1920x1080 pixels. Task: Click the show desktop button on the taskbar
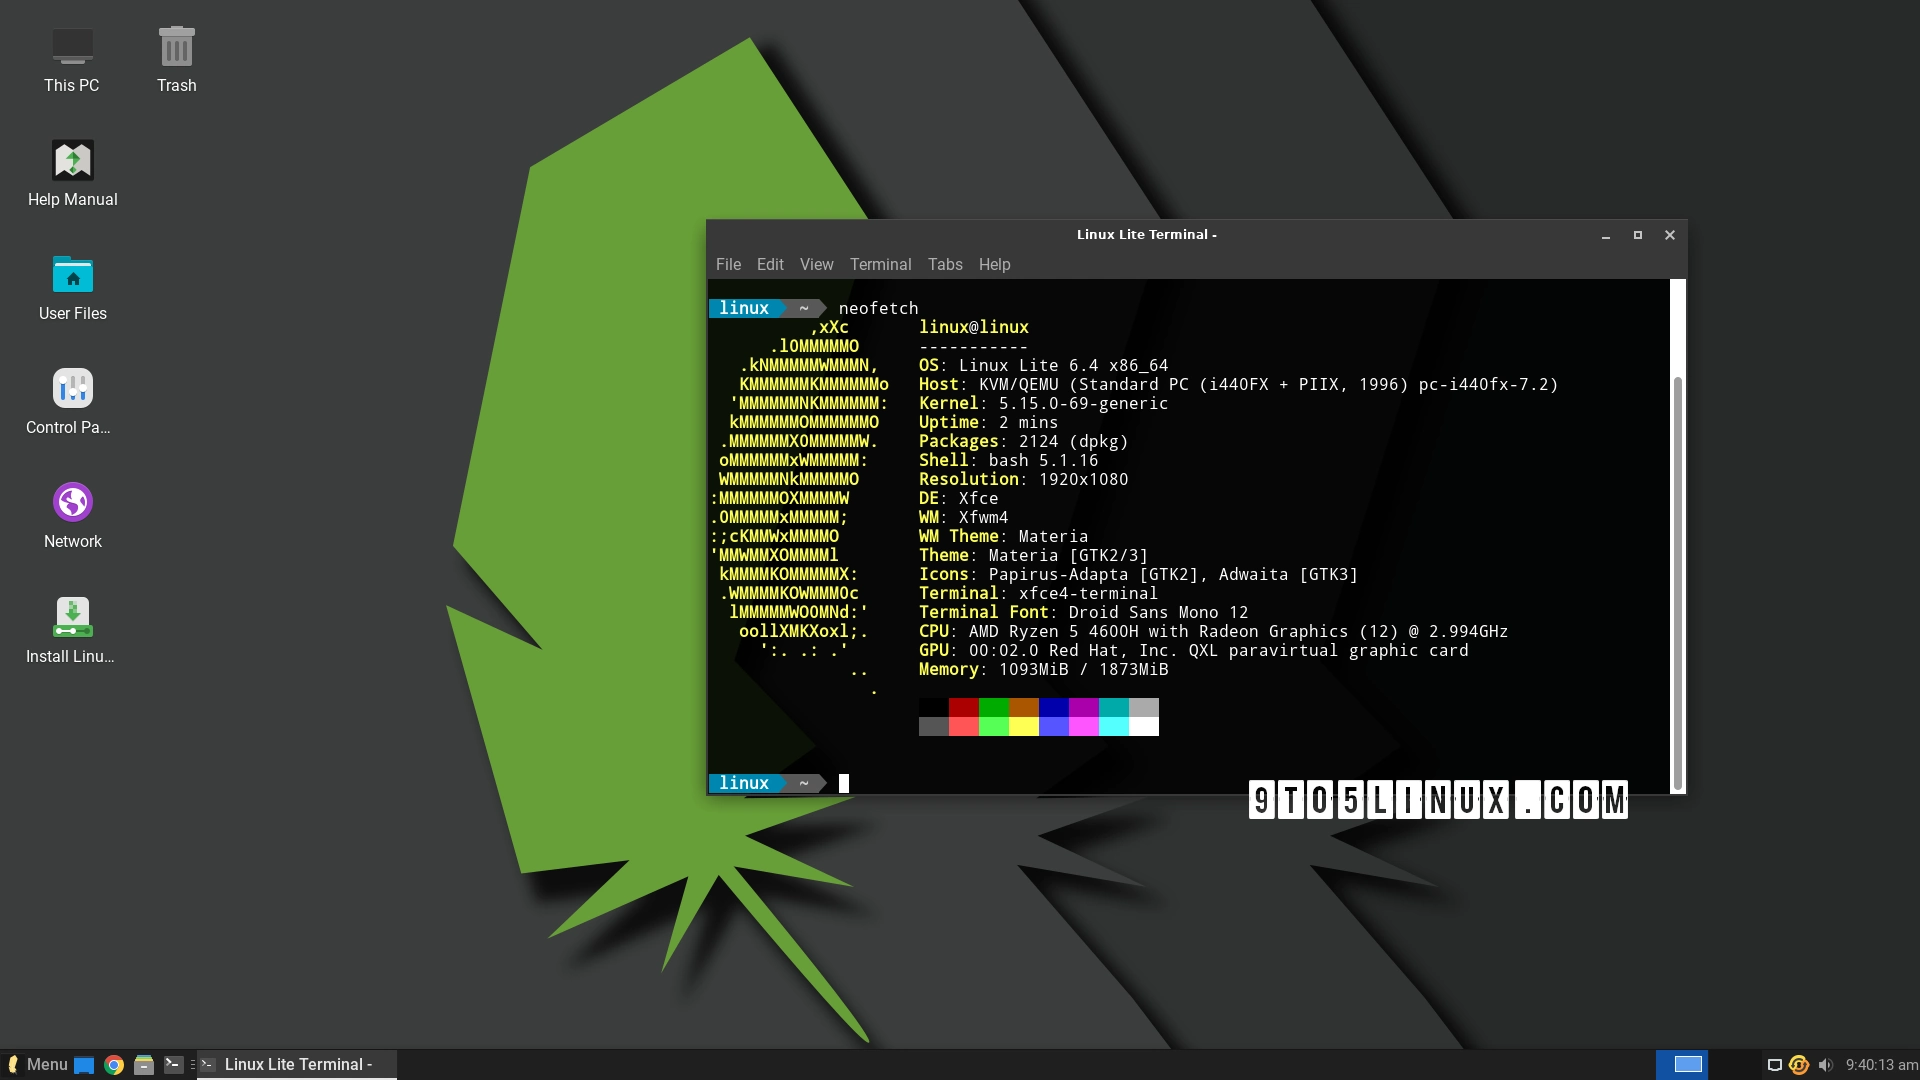(x=85, y=1064)
